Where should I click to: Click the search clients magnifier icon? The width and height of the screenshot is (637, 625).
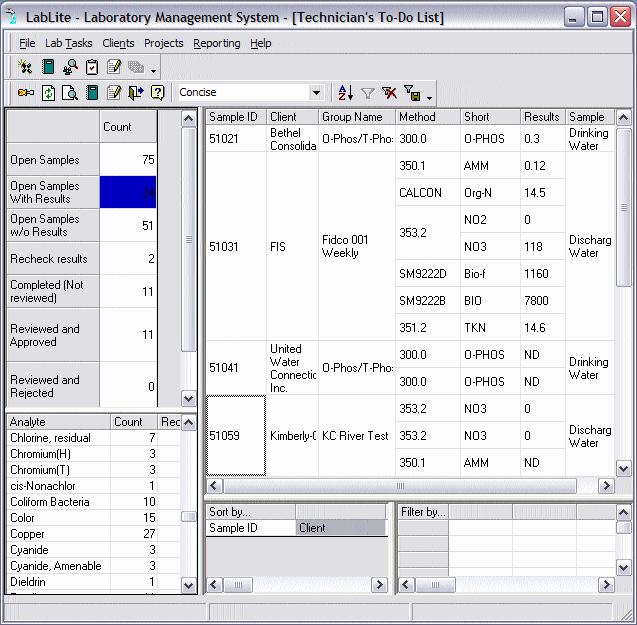click(71, 67)
